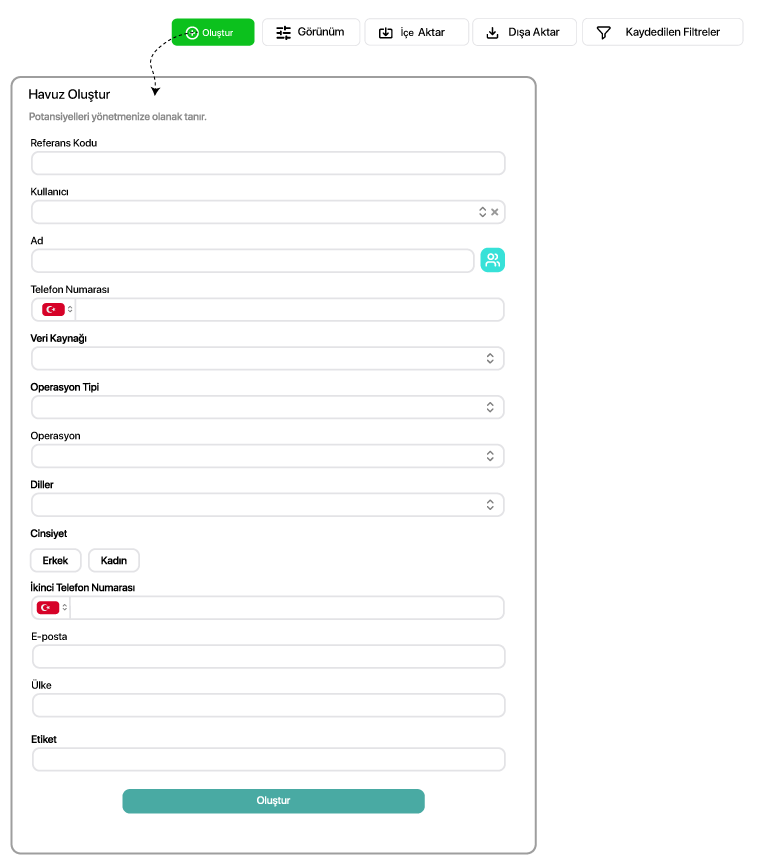The height and width of the screenshot is (859, 768).
Task: Open the flag selector in İkinci Telefon Numarası
Action: tap(51, 608)
